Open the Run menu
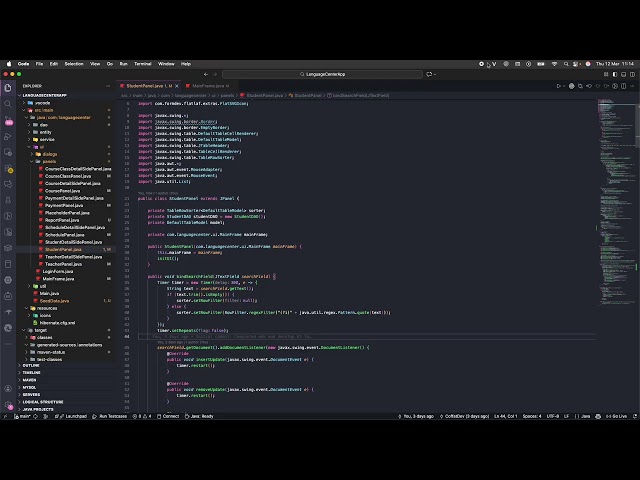Screen dimensions: 640x480 (123, 64)
